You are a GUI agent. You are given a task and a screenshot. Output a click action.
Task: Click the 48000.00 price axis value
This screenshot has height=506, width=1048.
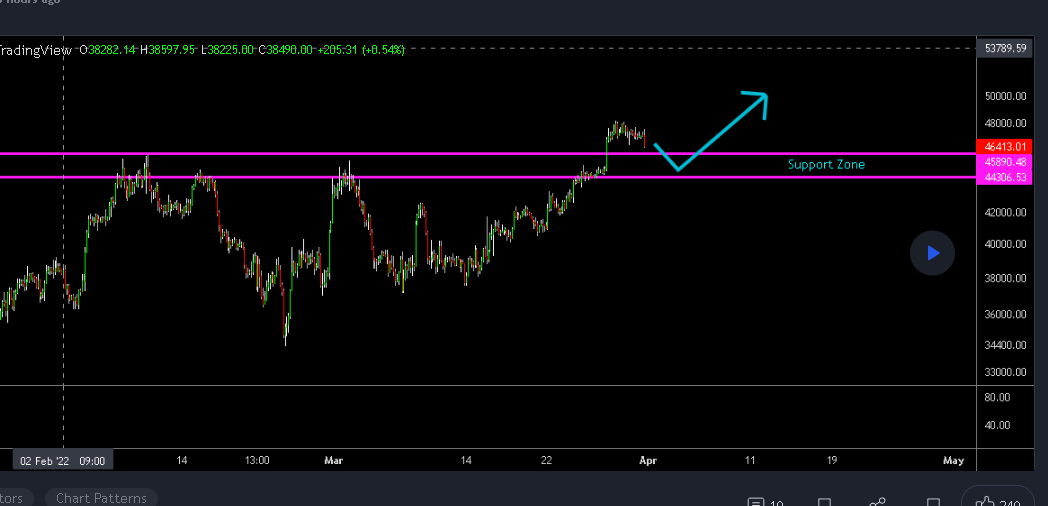(1005, 123)
